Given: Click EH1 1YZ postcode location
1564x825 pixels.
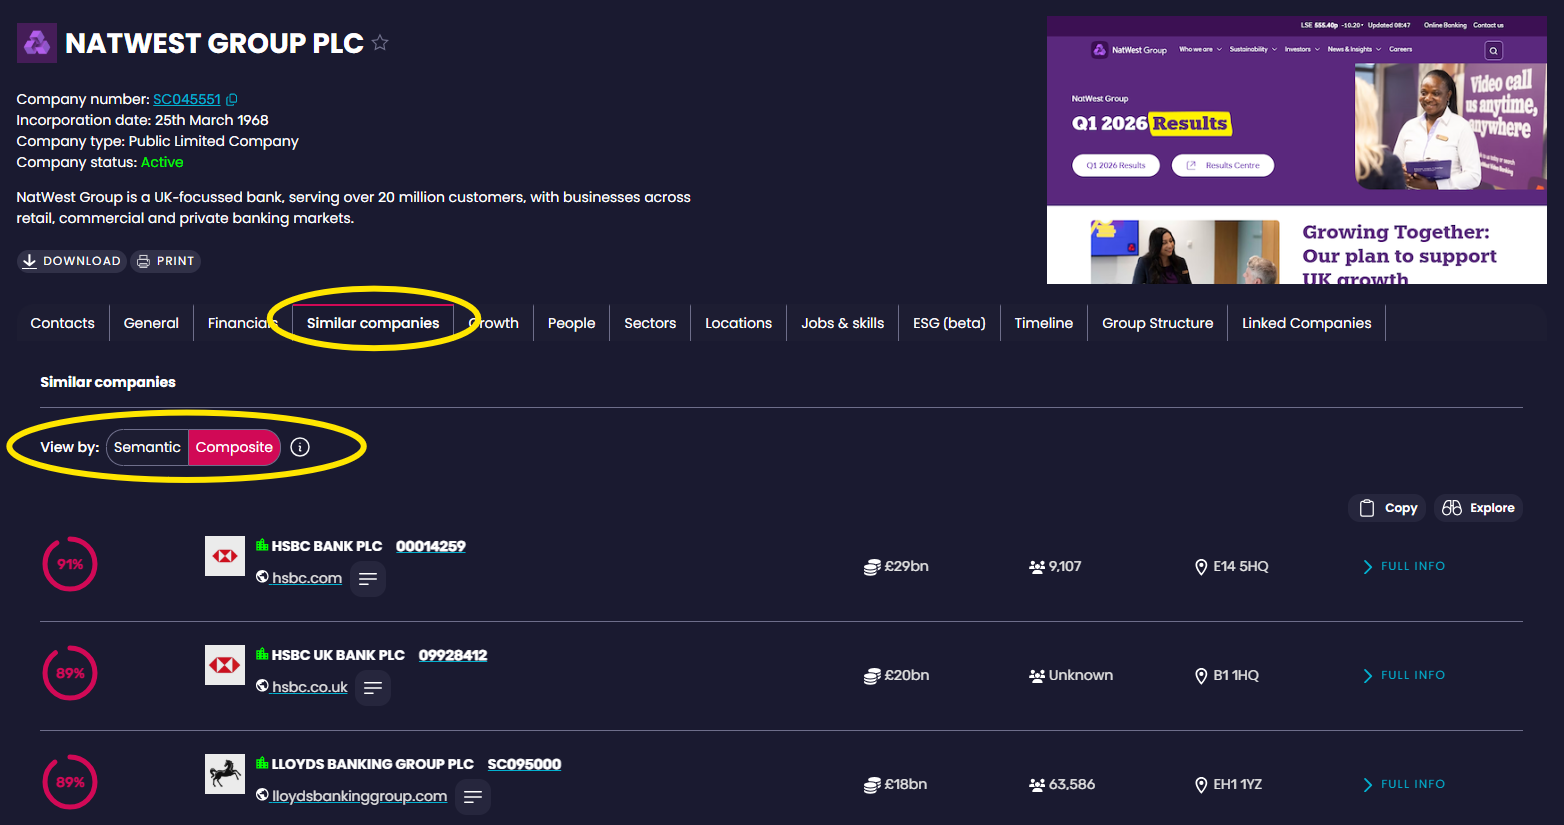Looking at the screenshot, I should tap(1229, 784).
